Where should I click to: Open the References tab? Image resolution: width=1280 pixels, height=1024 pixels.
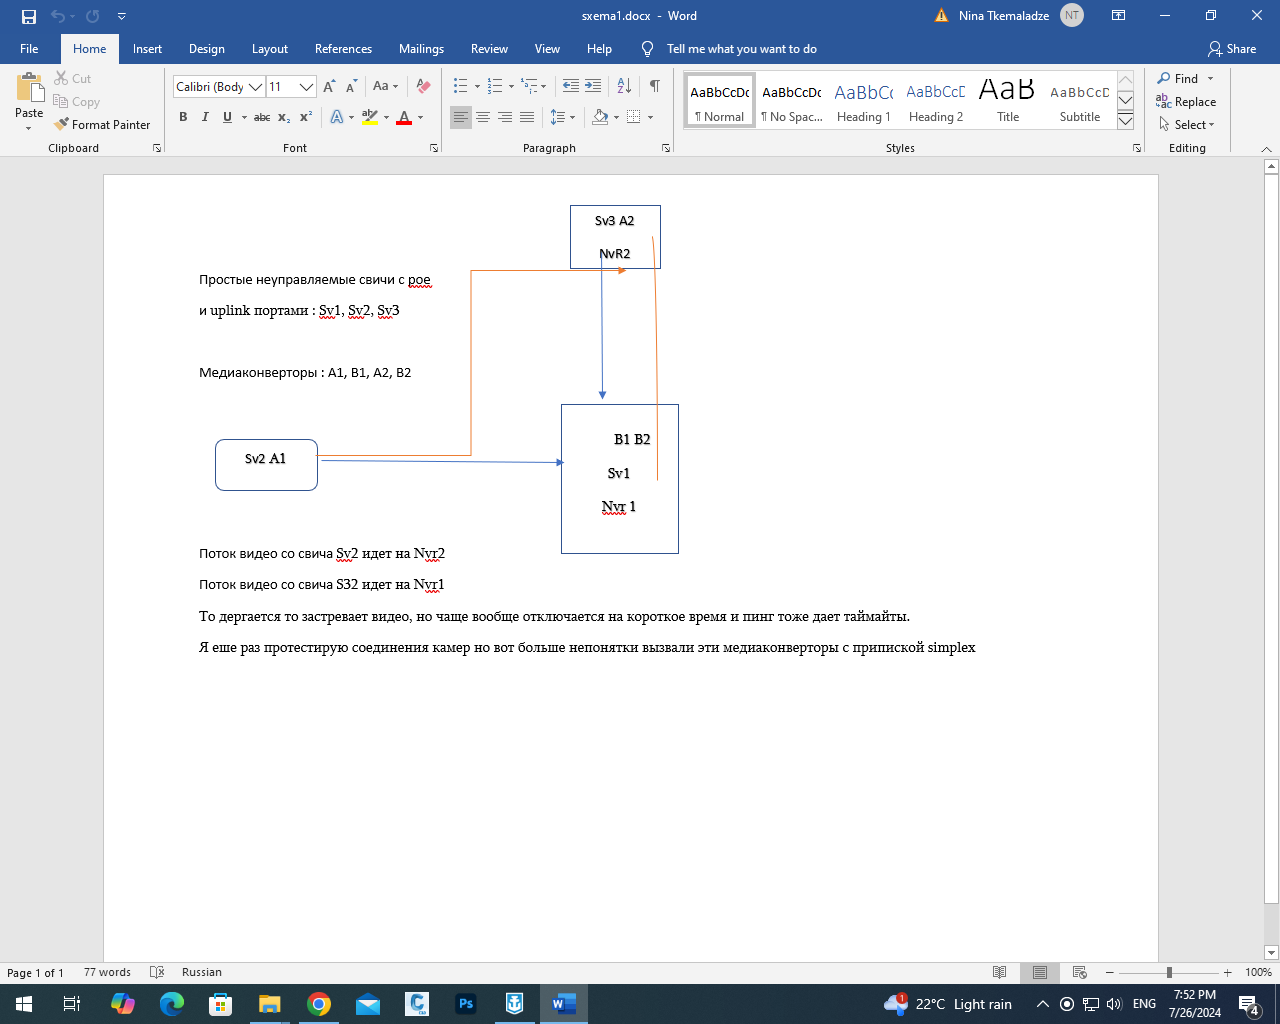[343, 49]
